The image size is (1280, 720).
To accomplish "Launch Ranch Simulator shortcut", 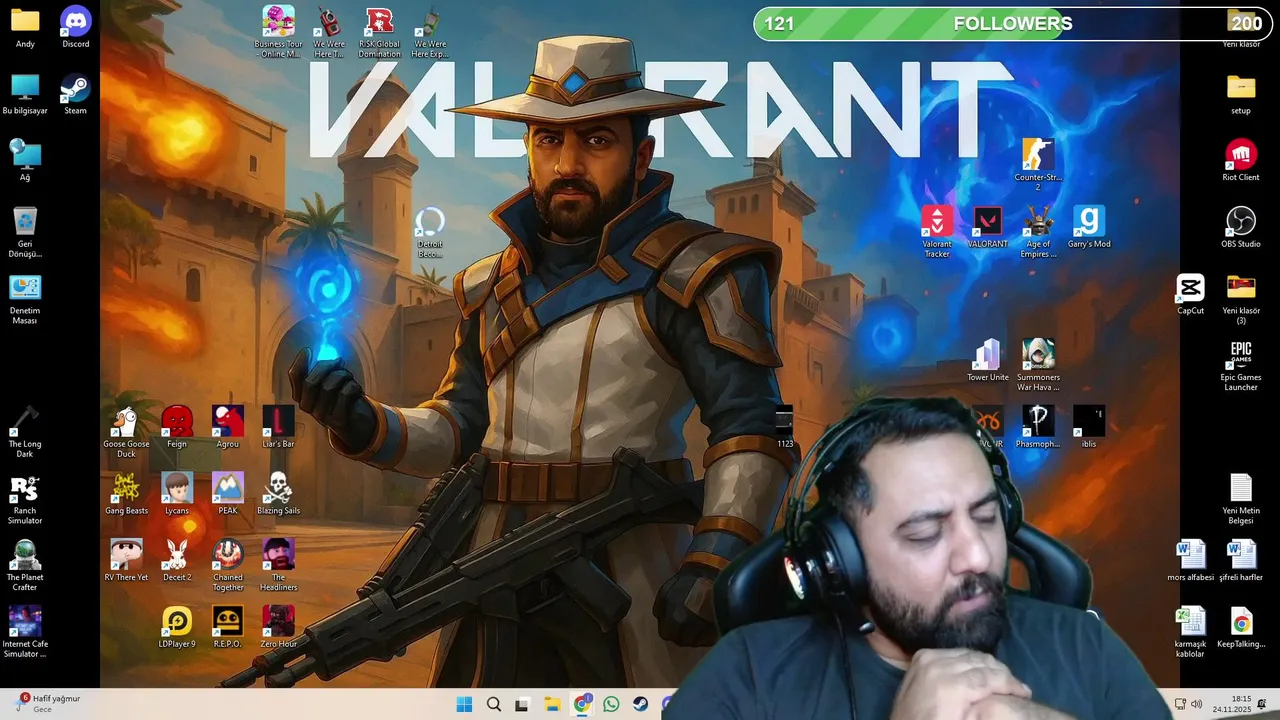I will click(25, 499).
